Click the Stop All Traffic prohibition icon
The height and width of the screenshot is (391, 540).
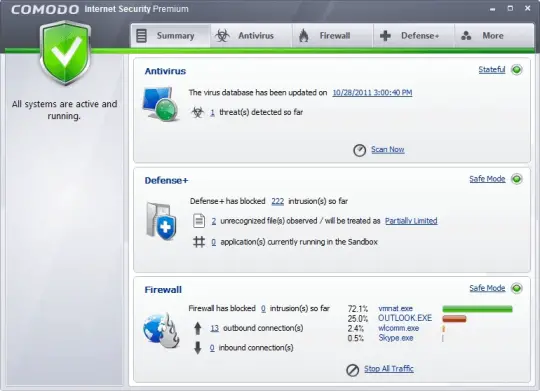[x=352, y=370]
